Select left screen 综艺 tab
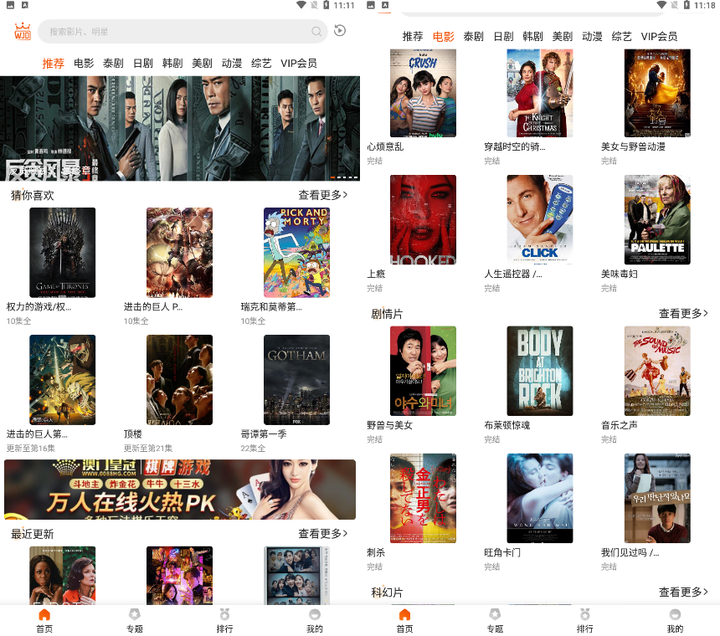The image size is (720, 636). 261,63
